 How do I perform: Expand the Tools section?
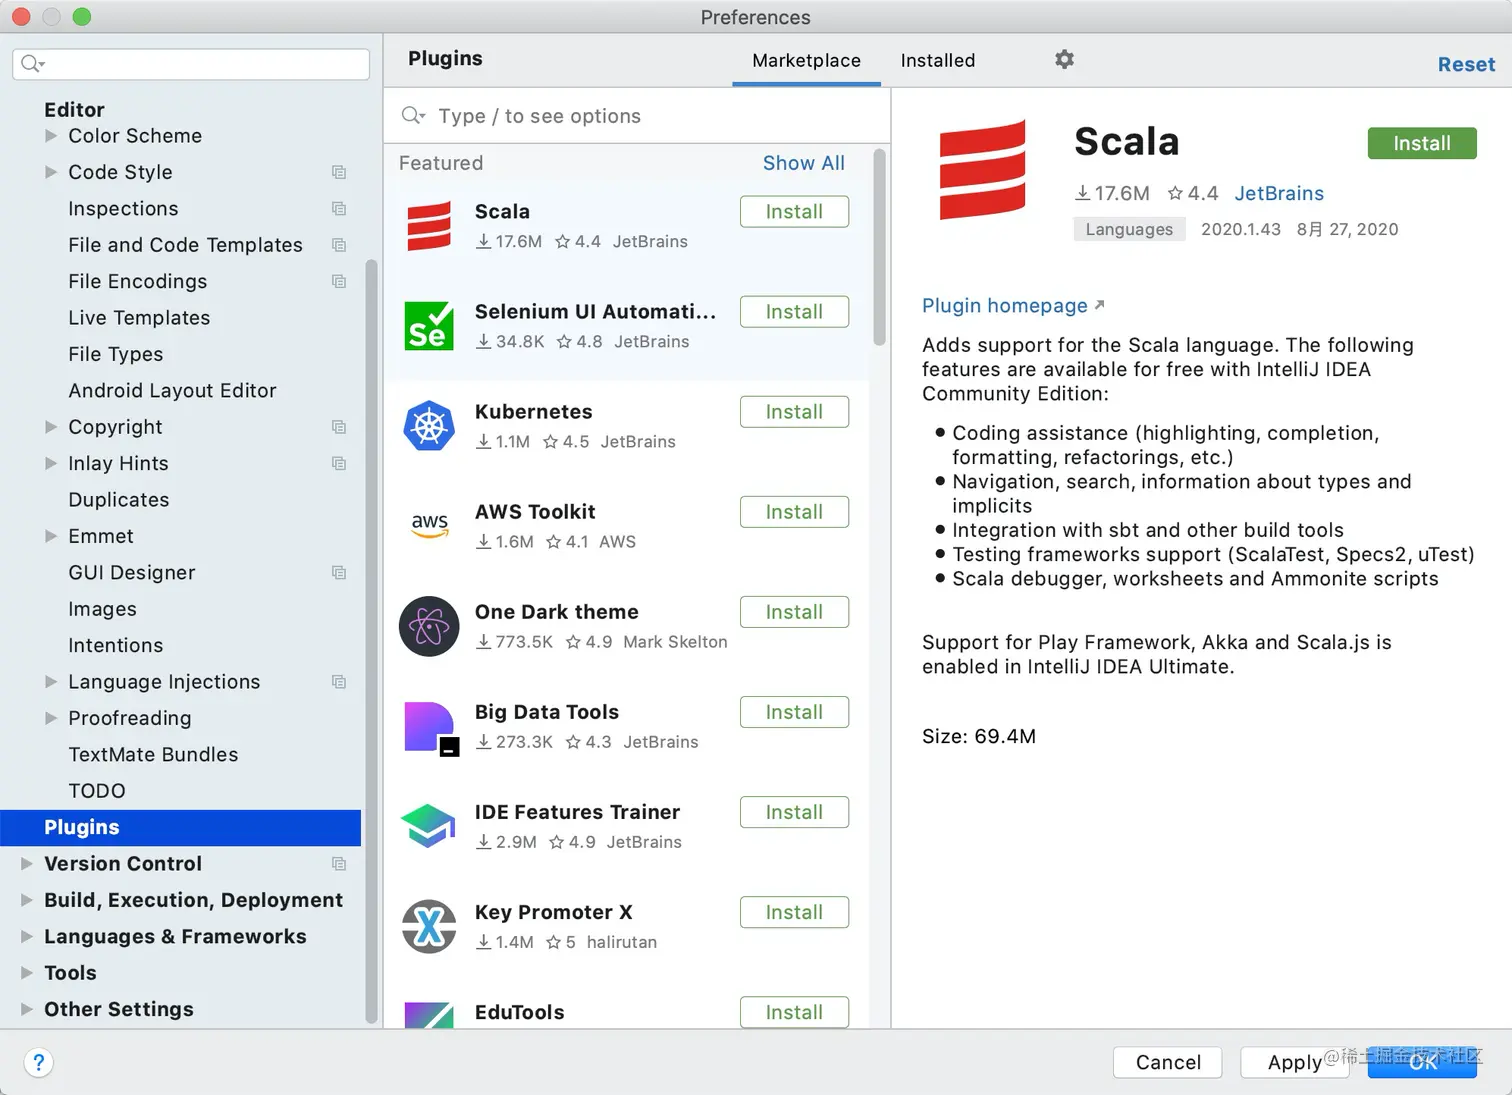27,973
